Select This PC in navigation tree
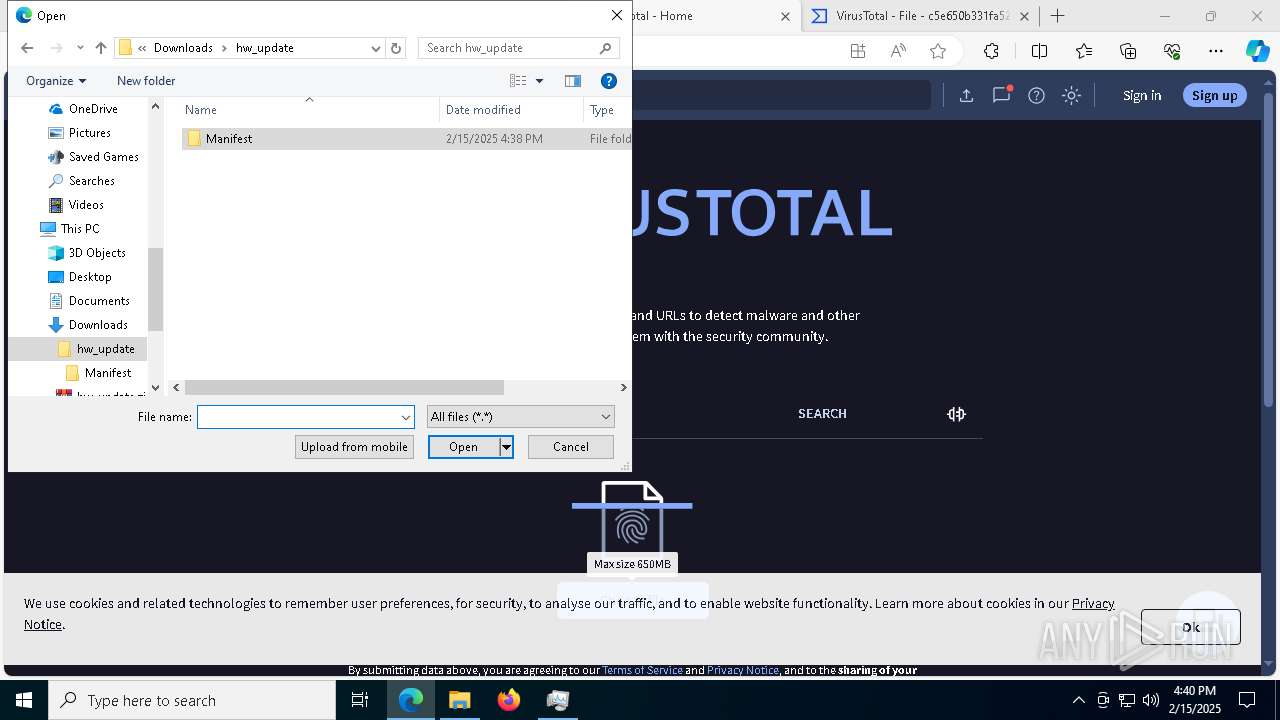1280x720 pixels. (x=80, y=229)
